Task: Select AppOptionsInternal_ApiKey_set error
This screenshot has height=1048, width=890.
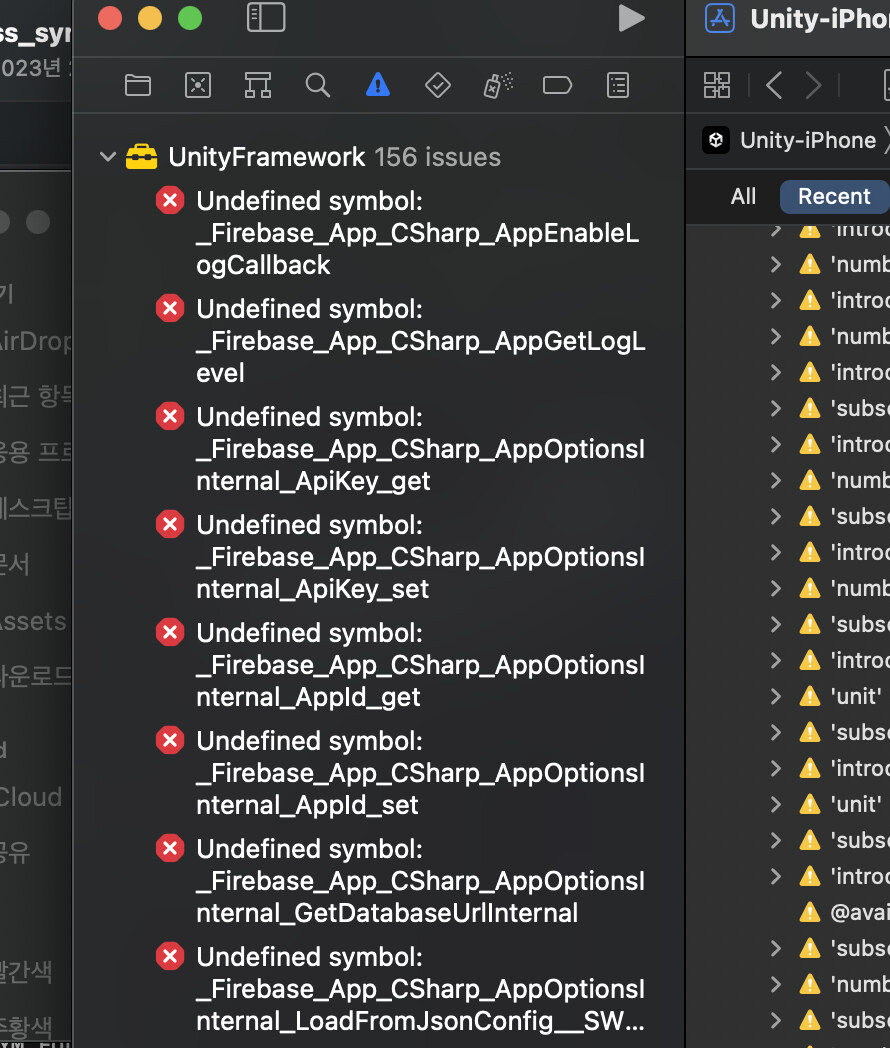Action: coord(421,557)
